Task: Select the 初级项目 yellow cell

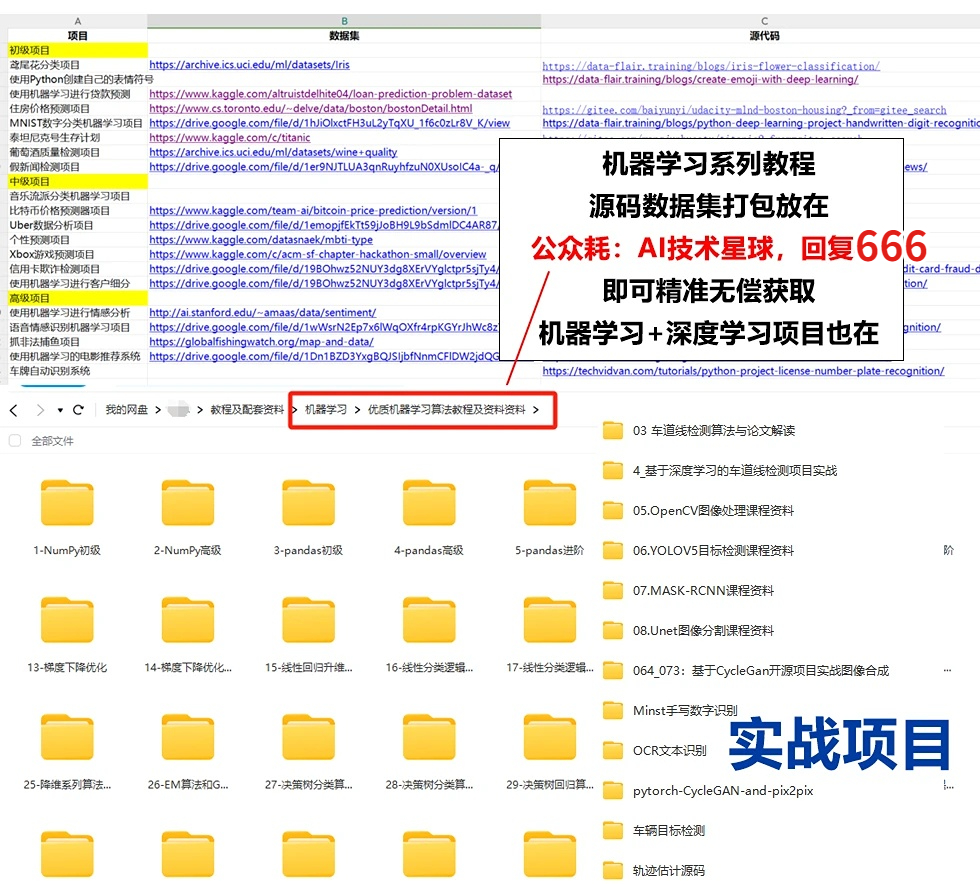Action: point(78,50)
